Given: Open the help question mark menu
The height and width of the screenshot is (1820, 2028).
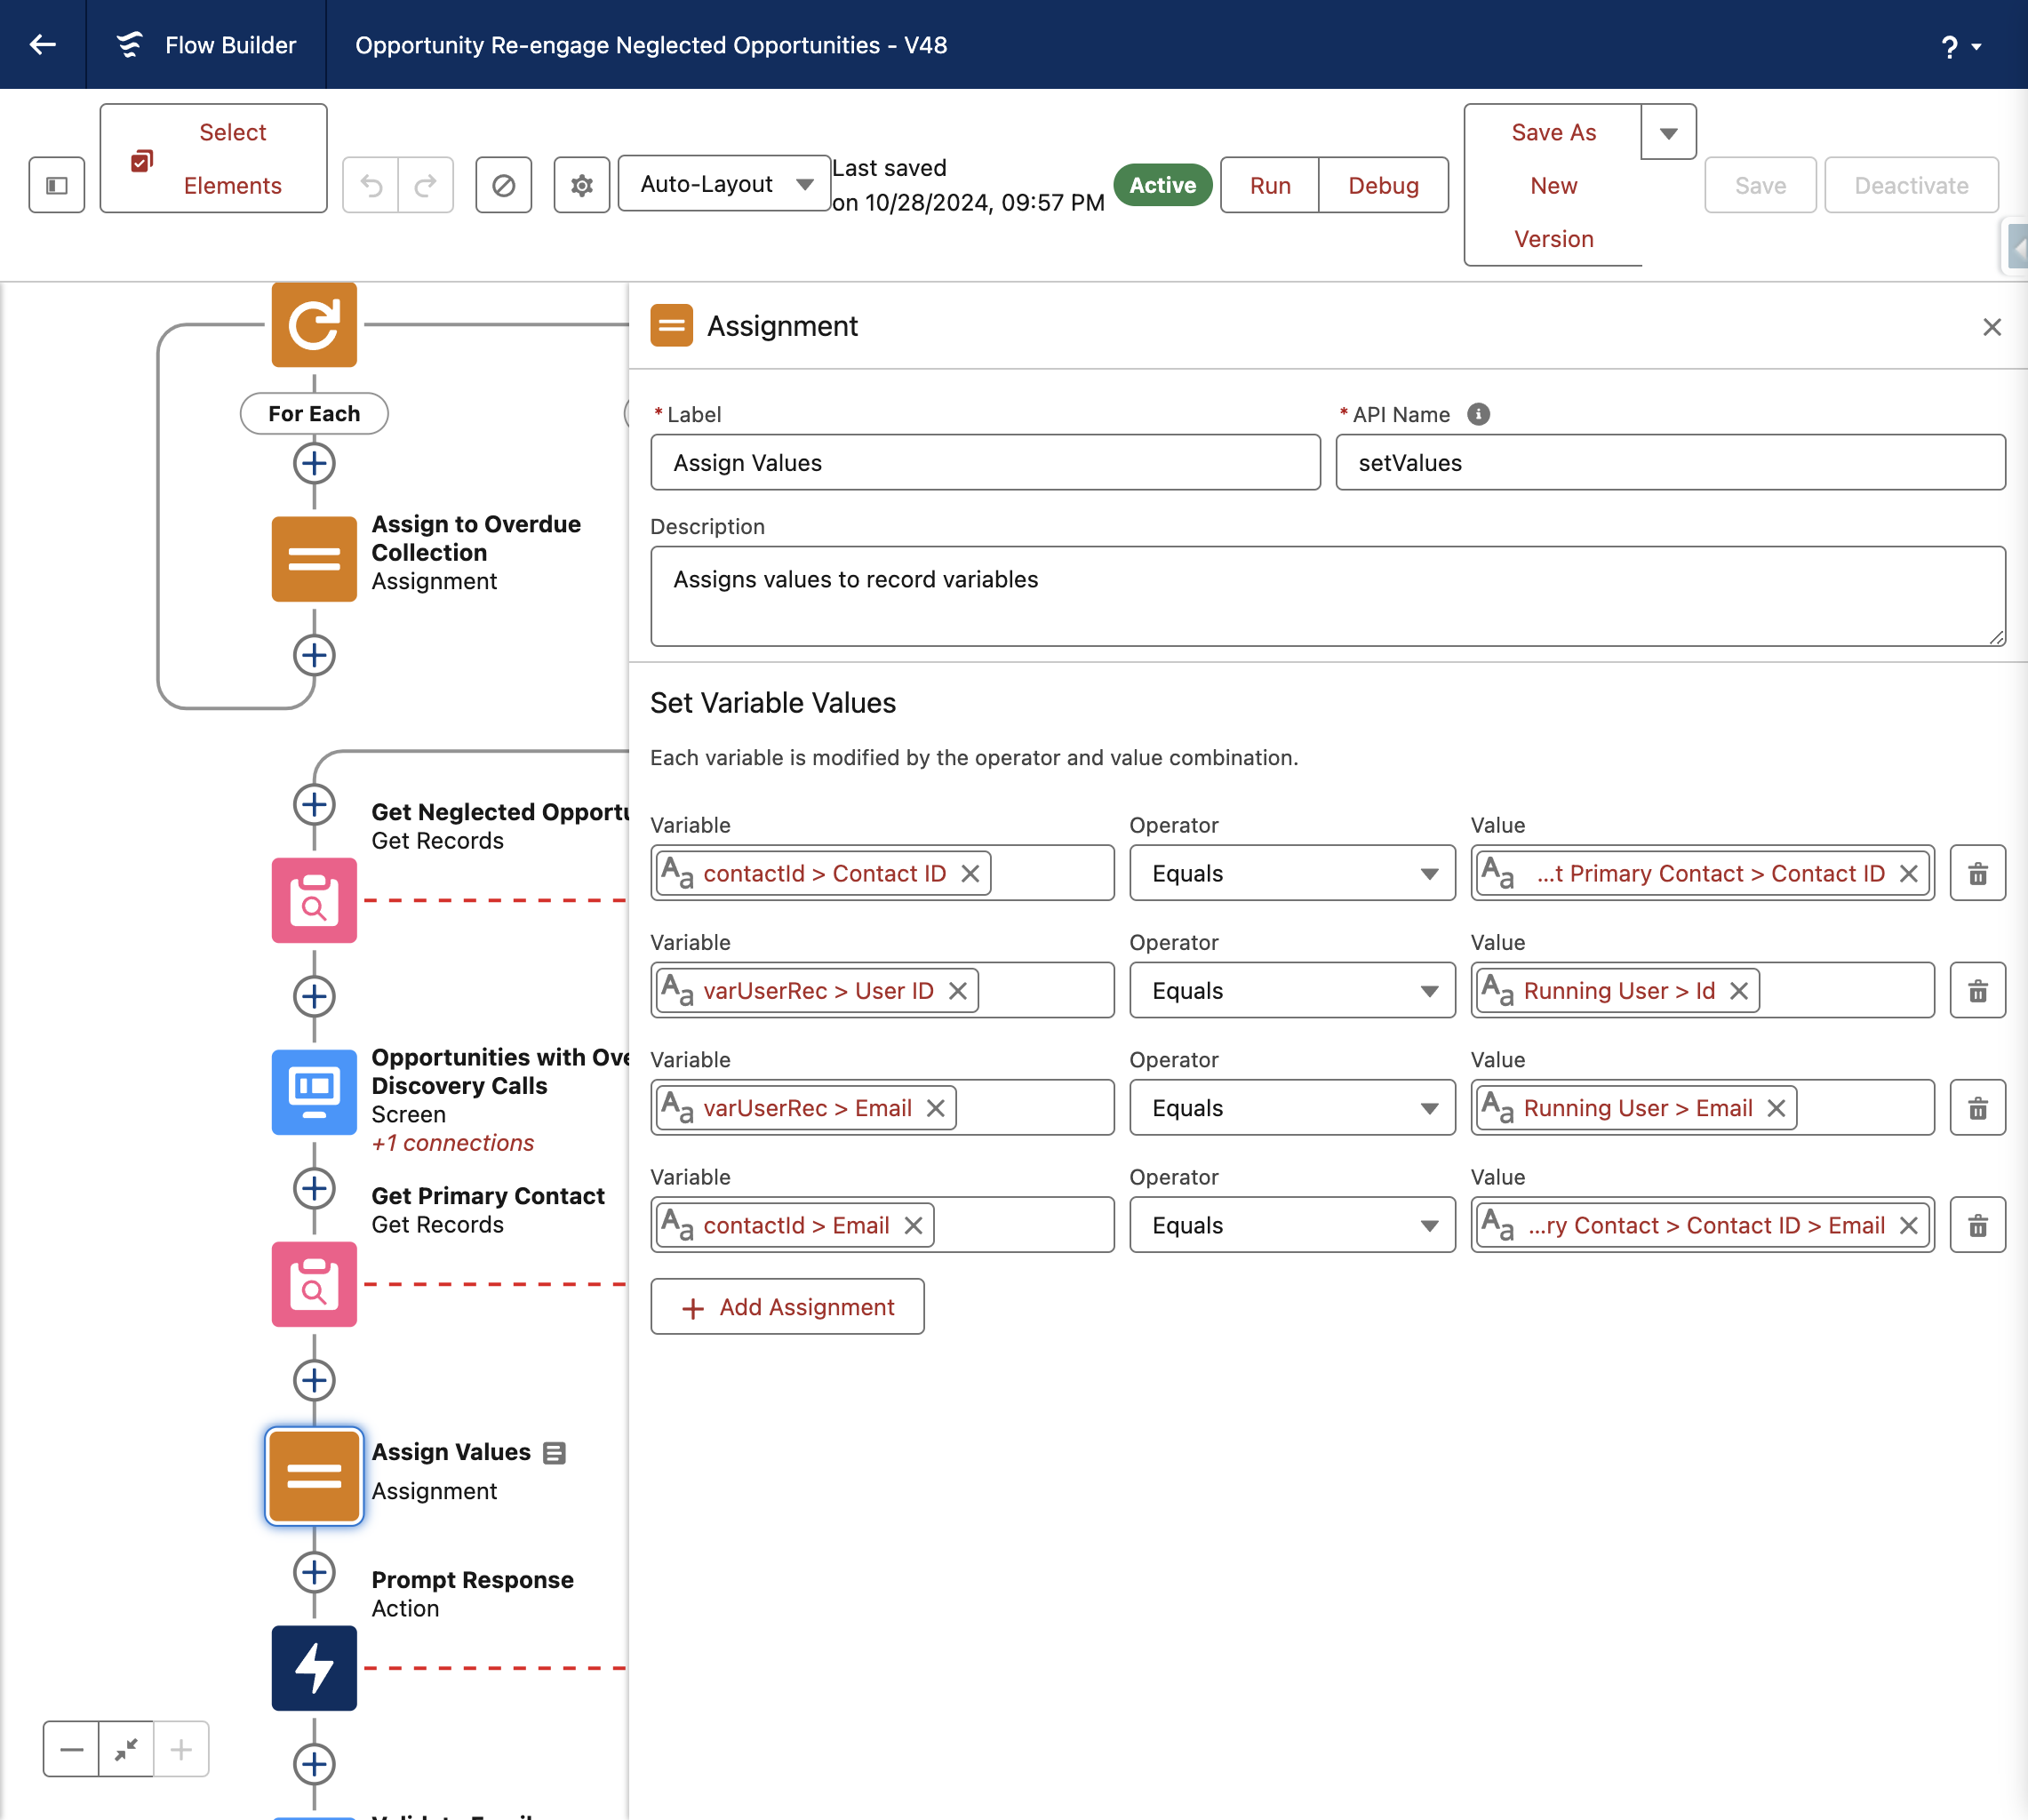Looking at the screenshot, I should coord(1960,46).
